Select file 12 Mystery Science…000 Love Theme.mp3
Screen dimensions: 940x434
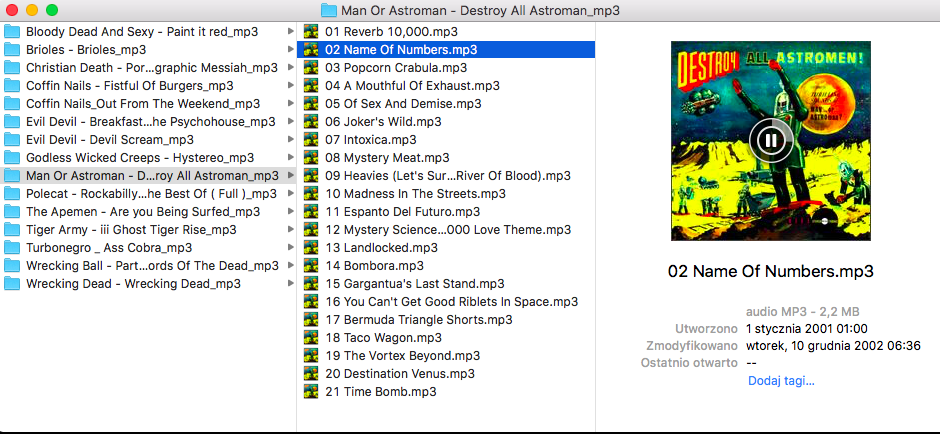[446, 229]
